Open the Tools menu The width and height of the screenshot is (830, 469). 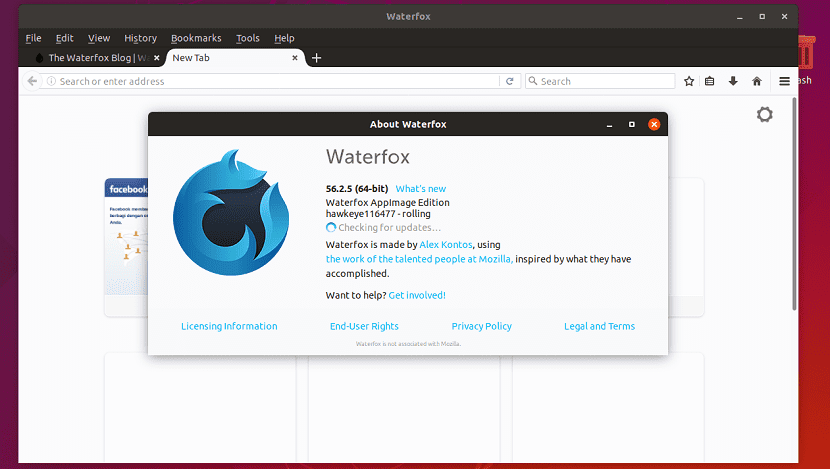tap(247, 38)
